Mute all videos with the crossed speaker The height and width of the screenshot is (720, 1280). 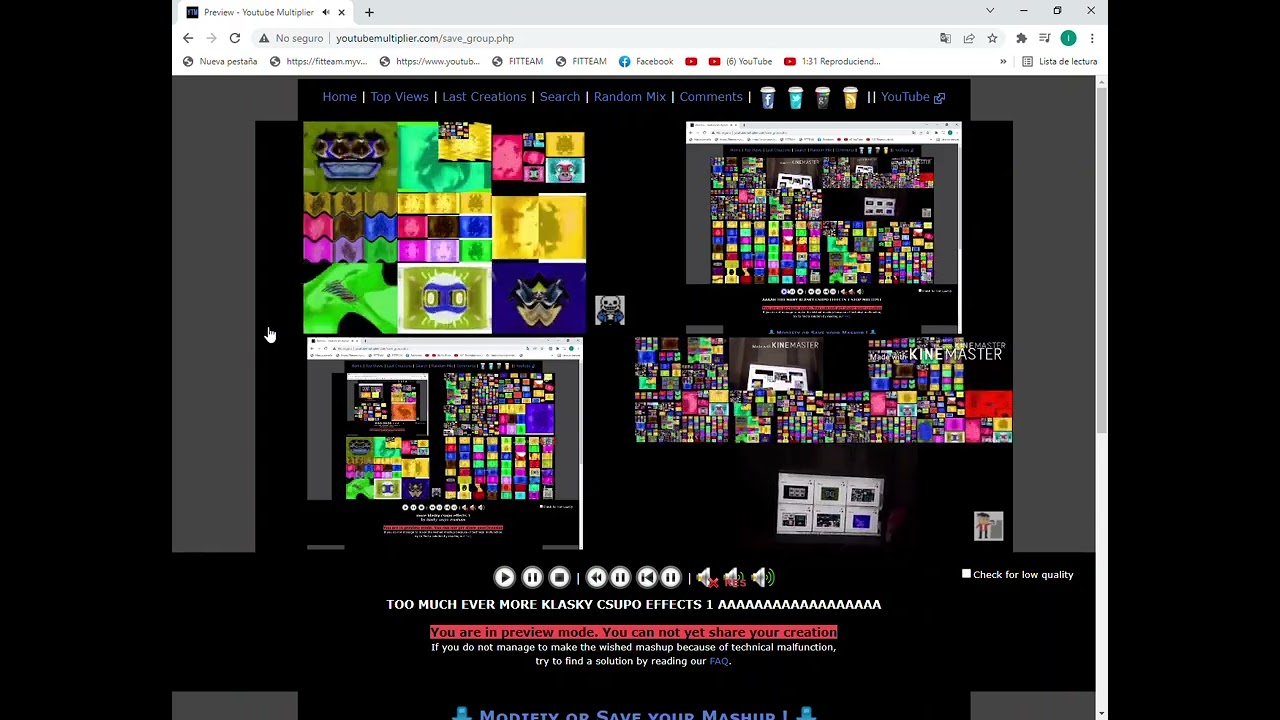[x=707, y=577]
